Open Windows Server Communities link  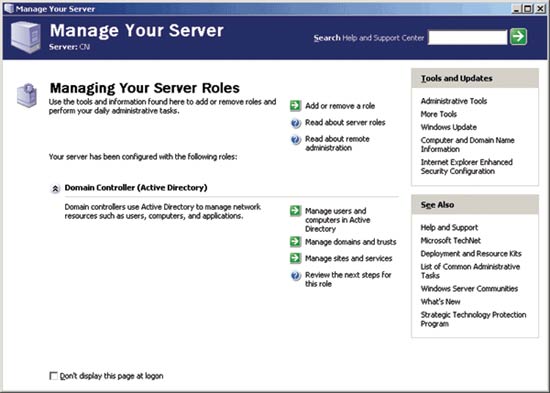click(469, 288)
